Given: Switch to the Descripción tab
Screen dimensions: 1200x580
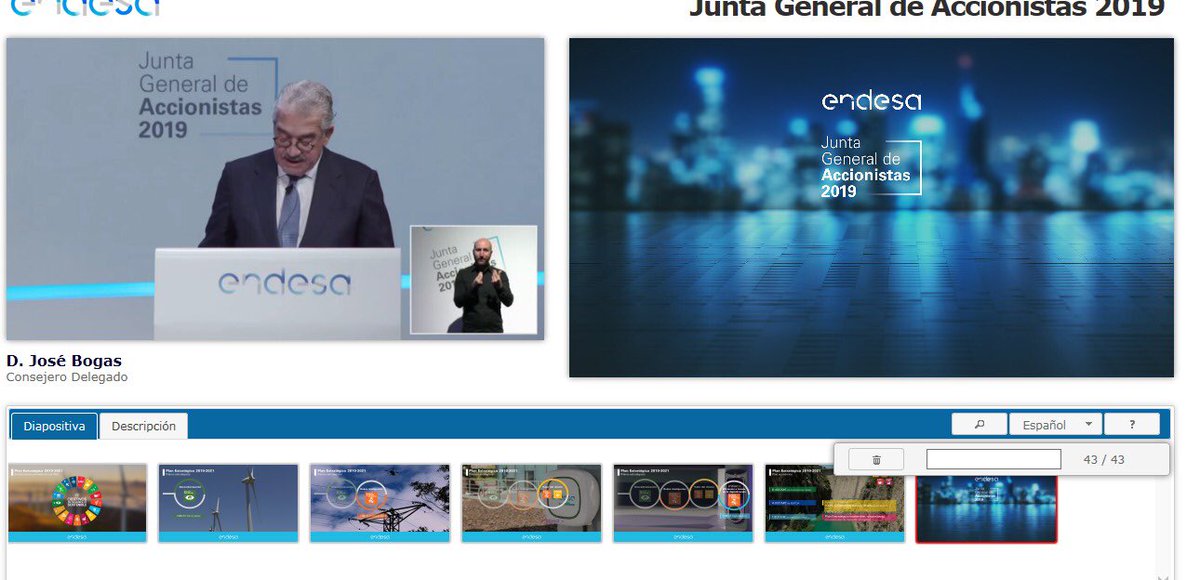Looking at the screenshot, I should coord(143,425).
